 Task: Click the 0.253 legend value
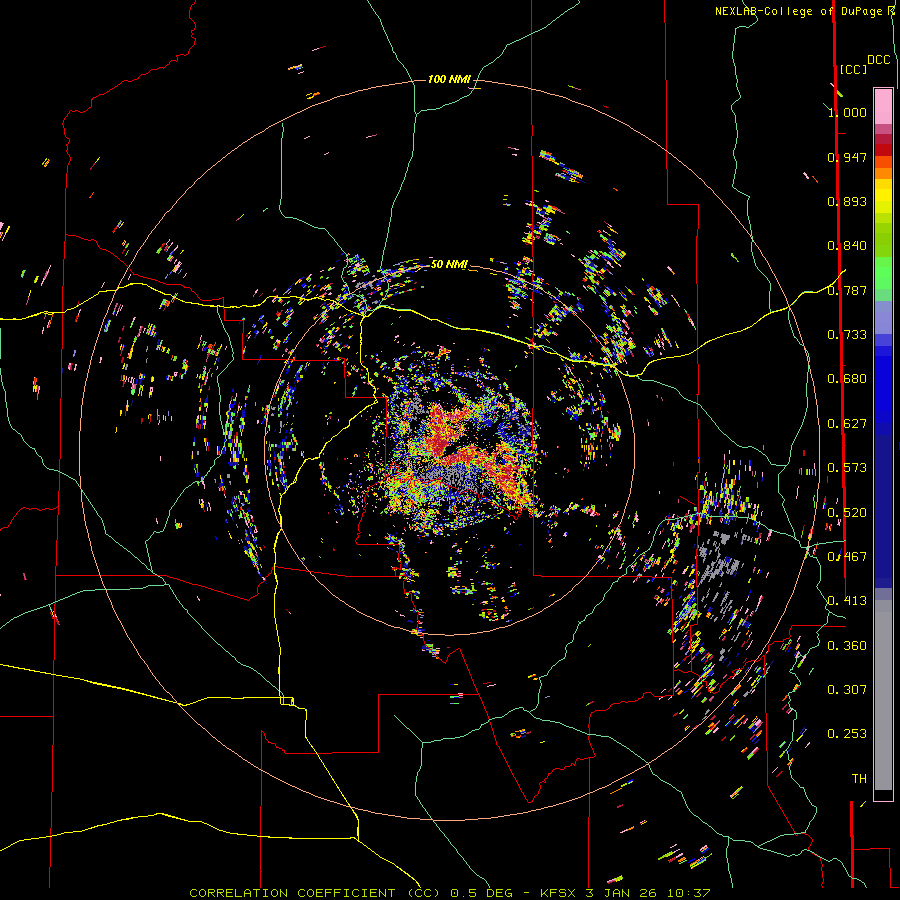(x=847, y=734)
